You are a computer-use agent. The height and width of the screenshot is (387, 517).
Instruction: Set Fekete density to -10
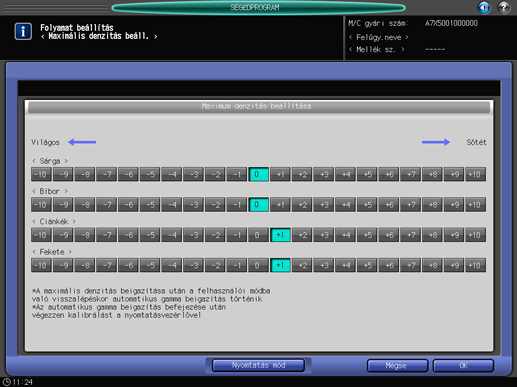point(41,265)
